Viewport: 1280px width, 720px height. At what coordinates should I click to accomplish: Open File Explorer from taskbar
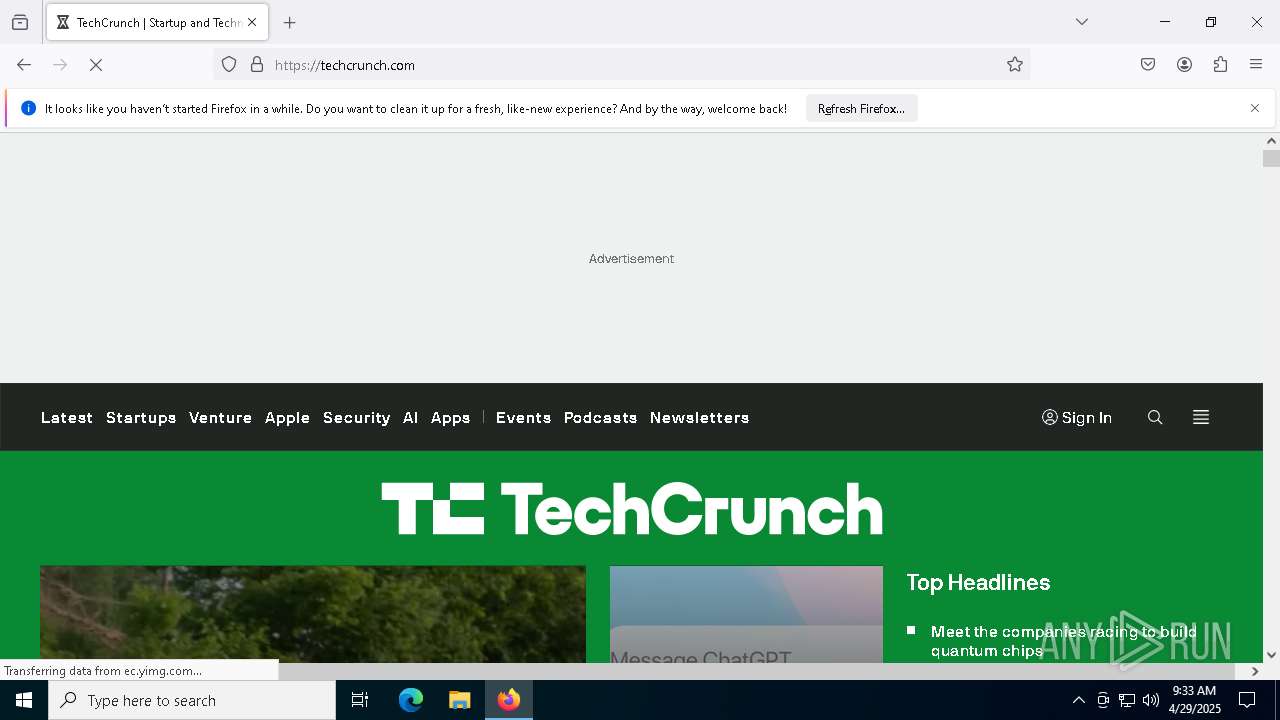(x=460, y=700)
